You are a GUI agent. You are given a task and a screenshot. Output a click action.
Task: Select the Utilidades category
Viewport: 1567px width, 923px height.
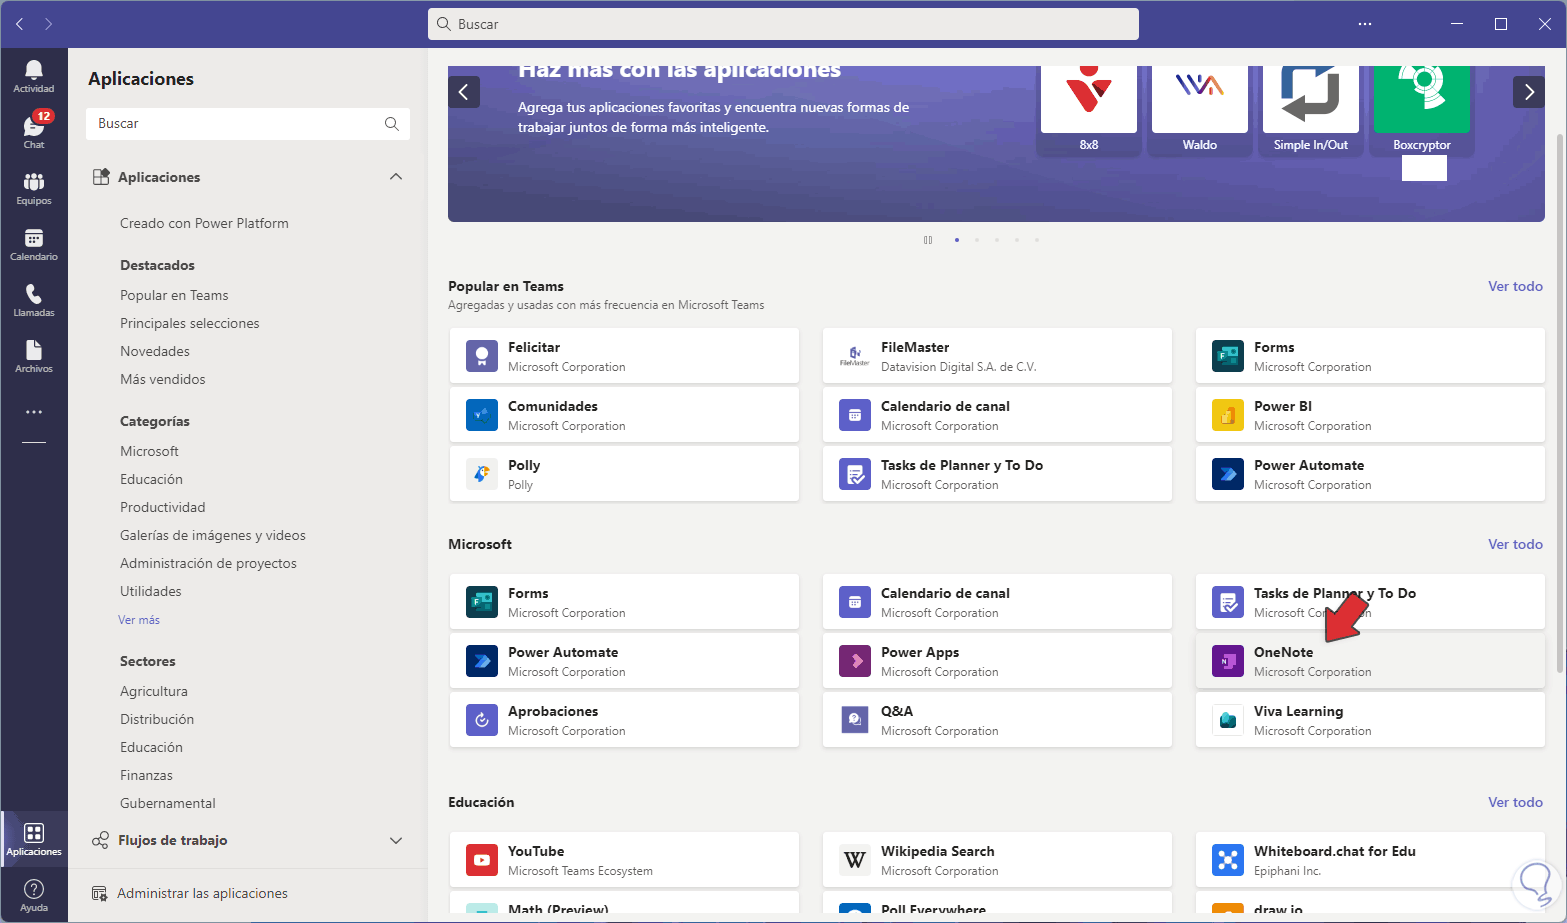pos(151,591)
